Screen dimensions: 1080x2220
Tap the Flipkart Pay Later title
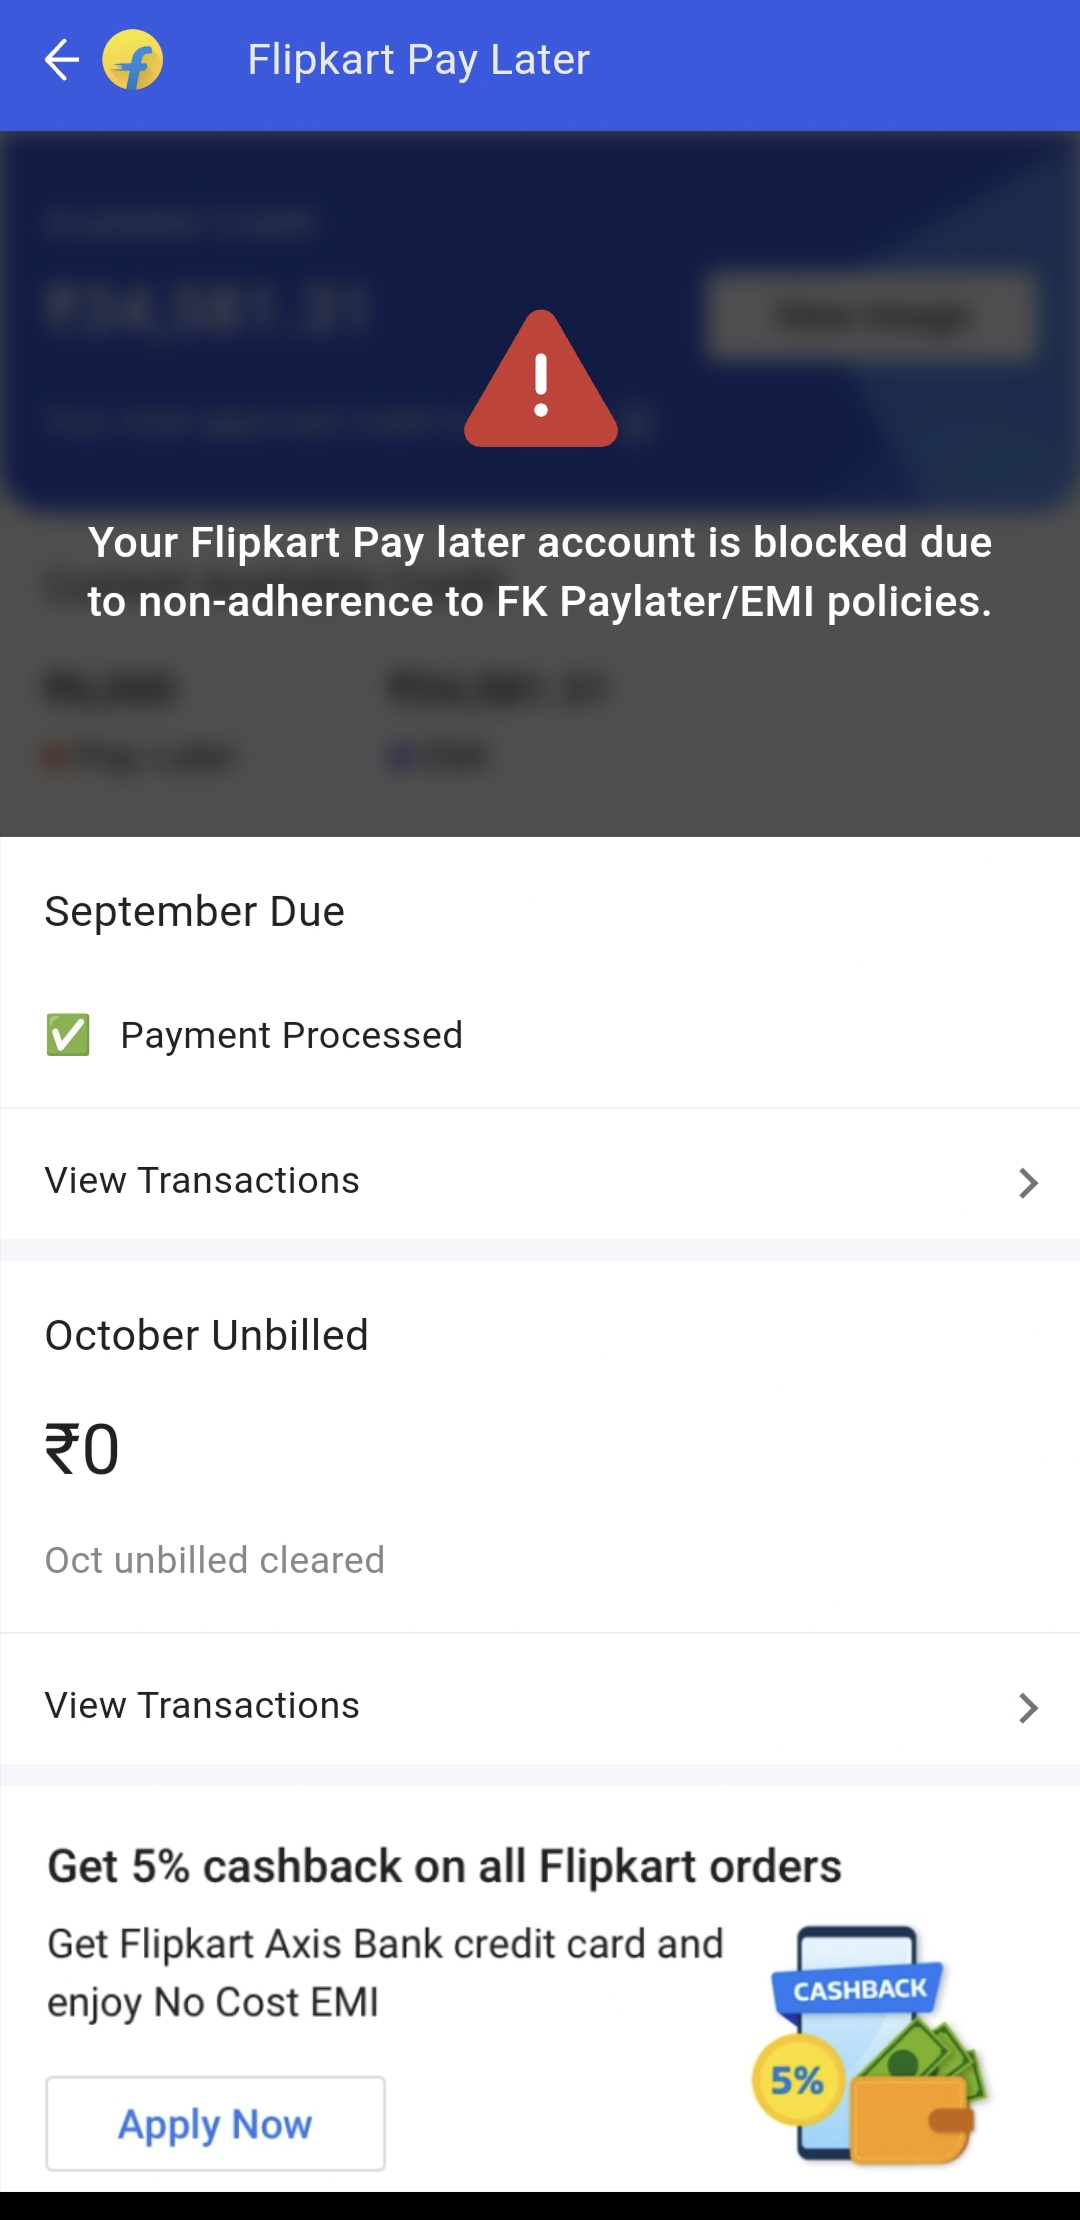coord(418,60)
